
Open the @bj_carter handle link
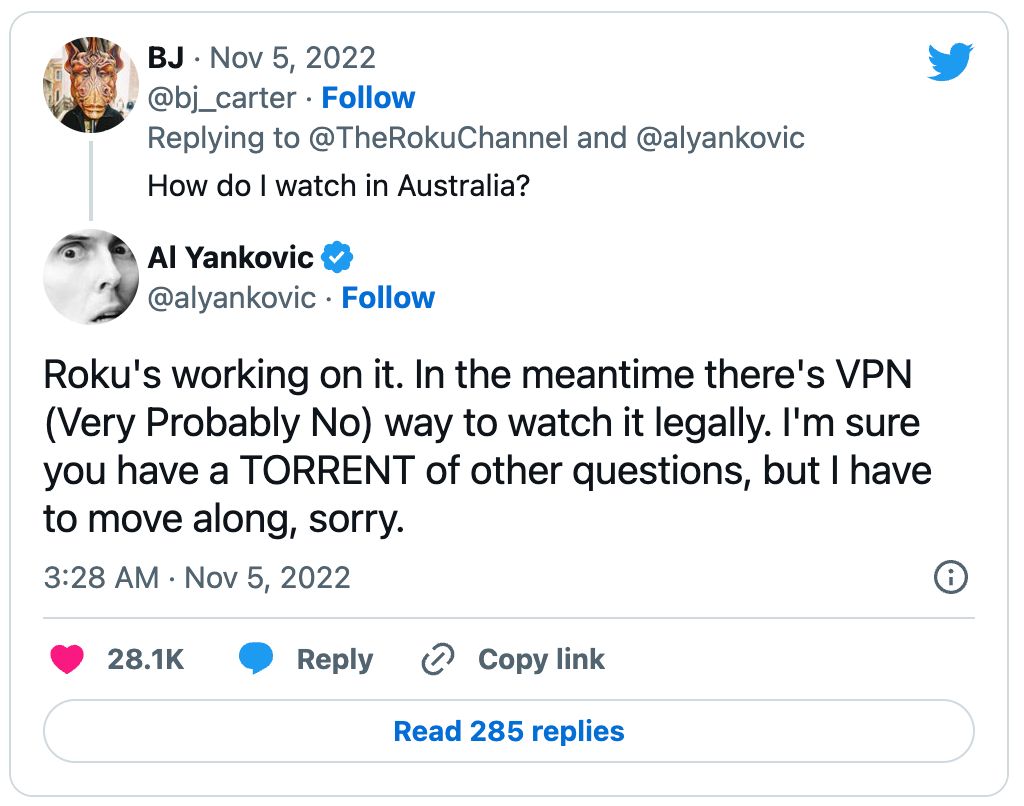(x=221, y=98)
